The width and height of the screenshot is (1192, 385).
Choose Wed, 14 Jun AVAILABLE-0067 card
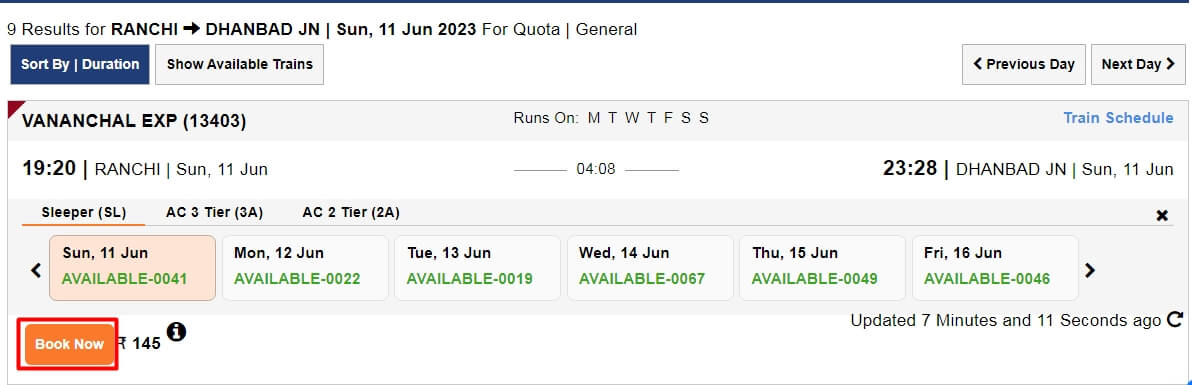click(650, 268)
